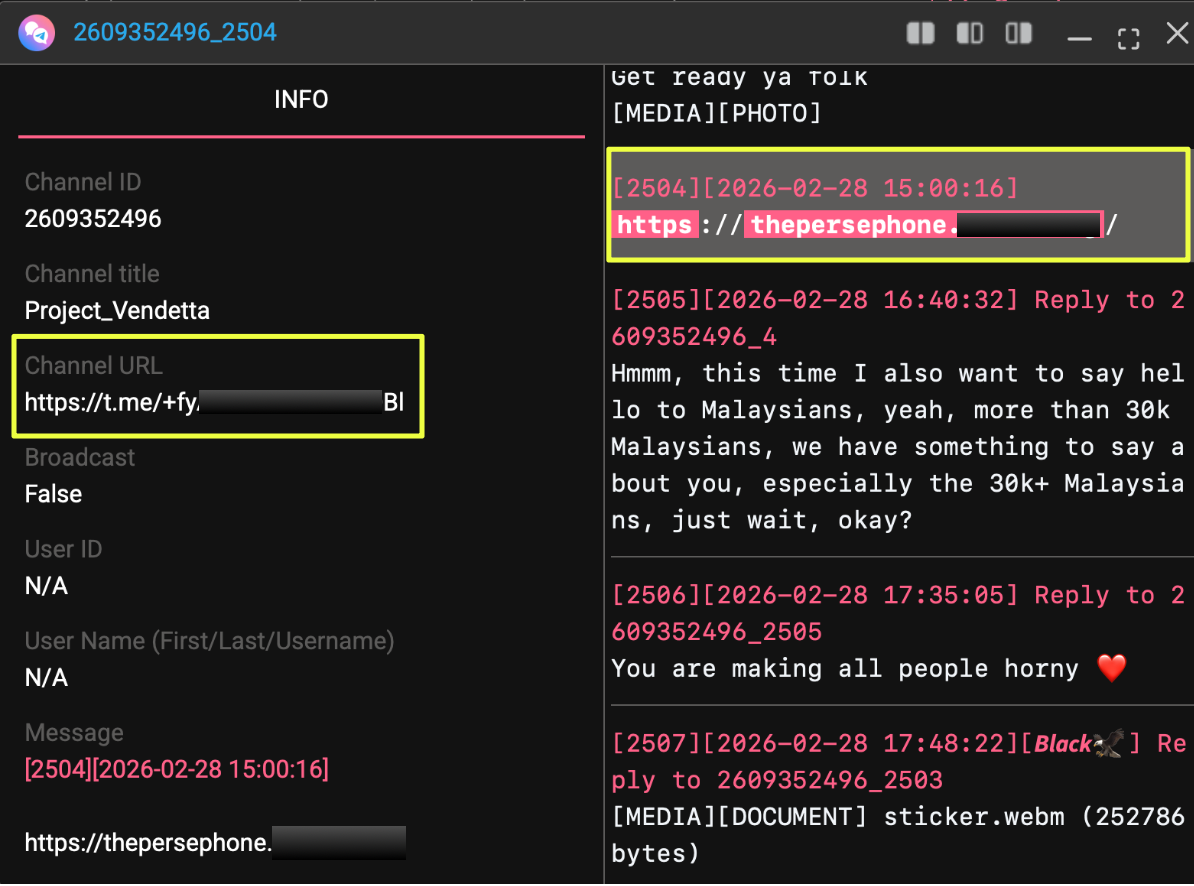Minimize the message viewer window
The height and width of the screenshot is (886, 1194).
[x=1079, y=38]
